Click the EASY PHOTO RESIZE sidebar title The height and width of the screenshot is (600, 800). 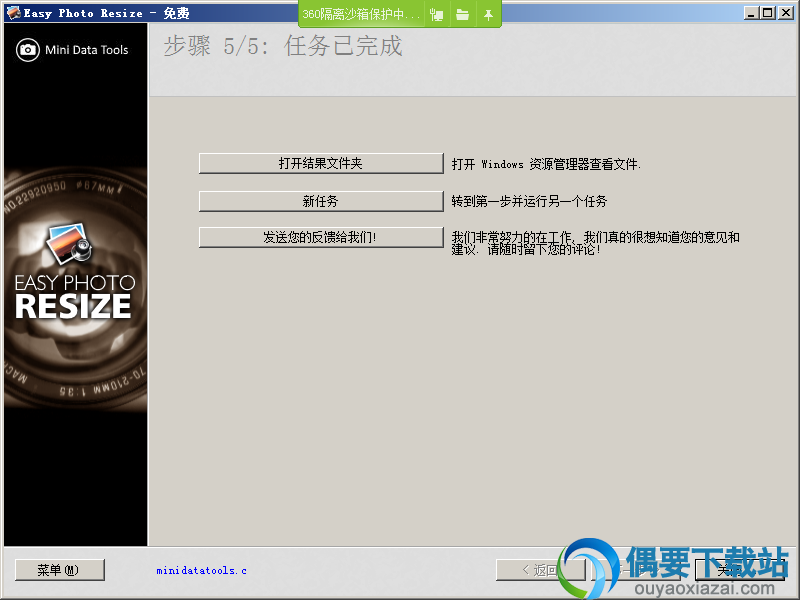coord(74,296)
